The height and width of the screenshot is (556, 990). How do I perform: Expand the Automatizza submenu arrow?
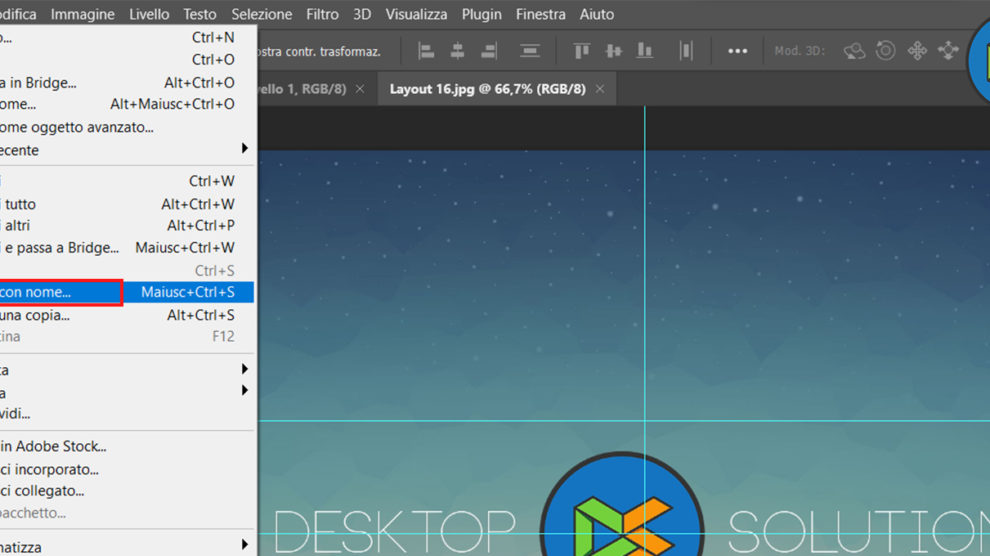pyautogui.click(x=244, y=546)
